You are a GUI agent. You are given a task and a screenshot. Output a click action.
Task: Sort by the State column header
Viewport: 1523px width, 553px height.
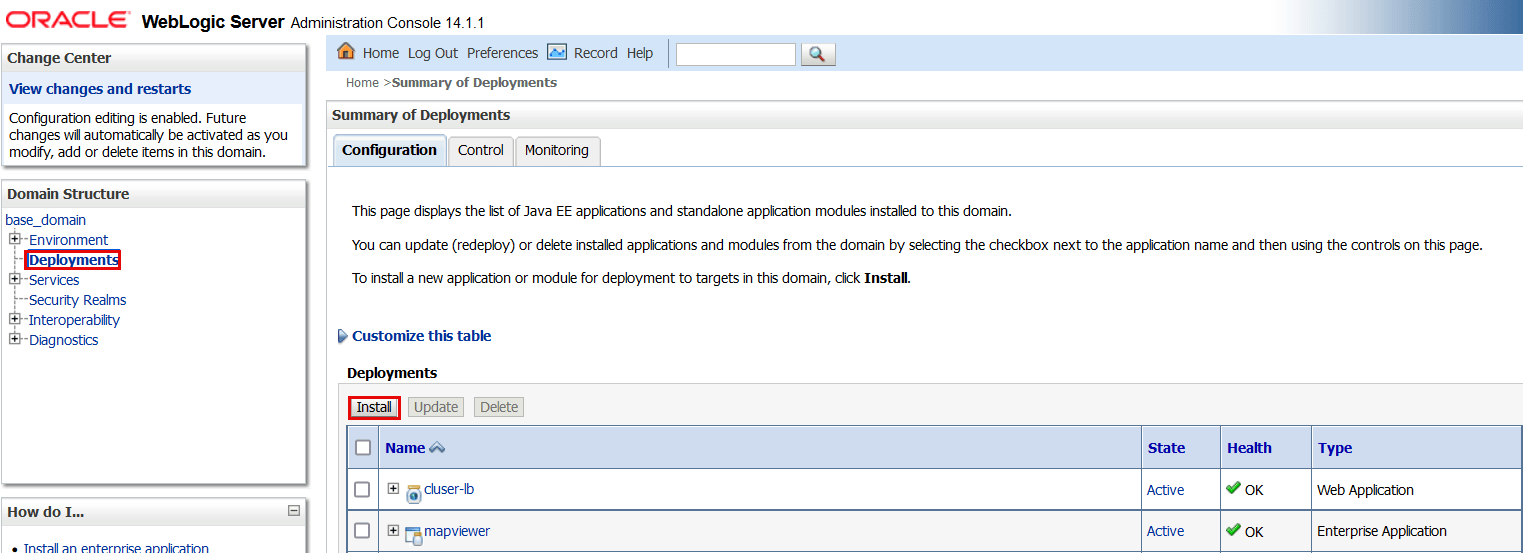pyautogui.click(x=1166, y=448)
